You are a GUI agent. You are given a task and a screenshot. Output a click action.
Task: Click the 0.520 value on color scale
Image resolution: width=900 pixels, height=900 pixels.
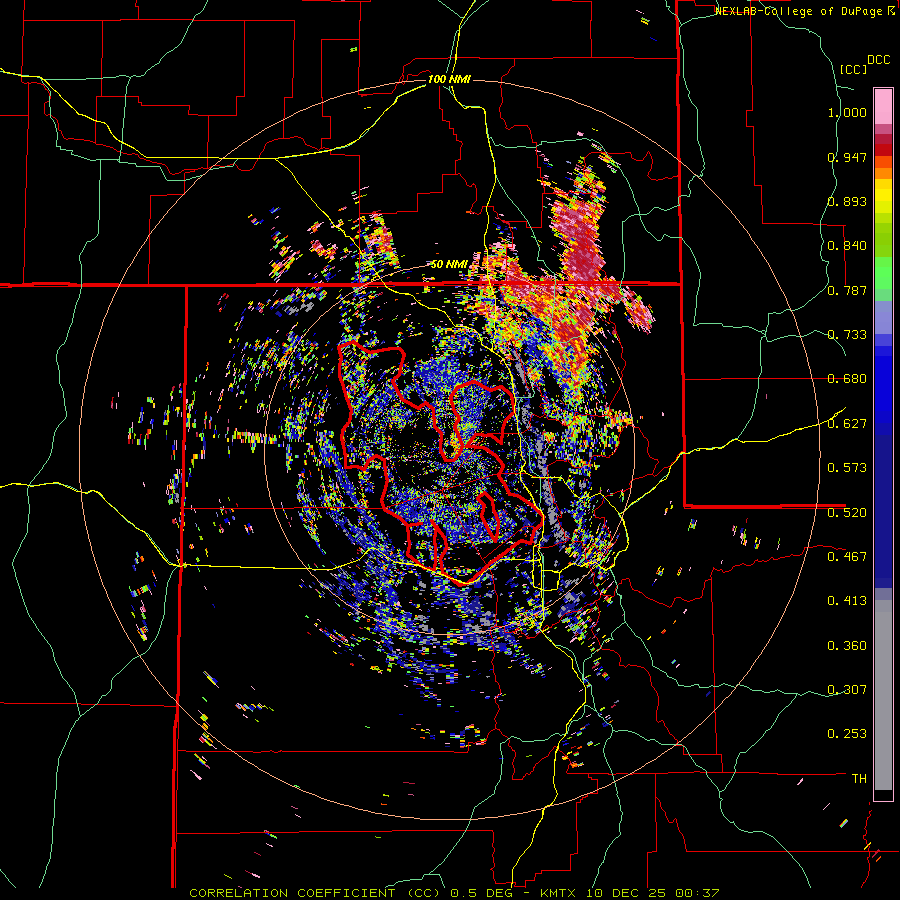(x=847, y=513)
